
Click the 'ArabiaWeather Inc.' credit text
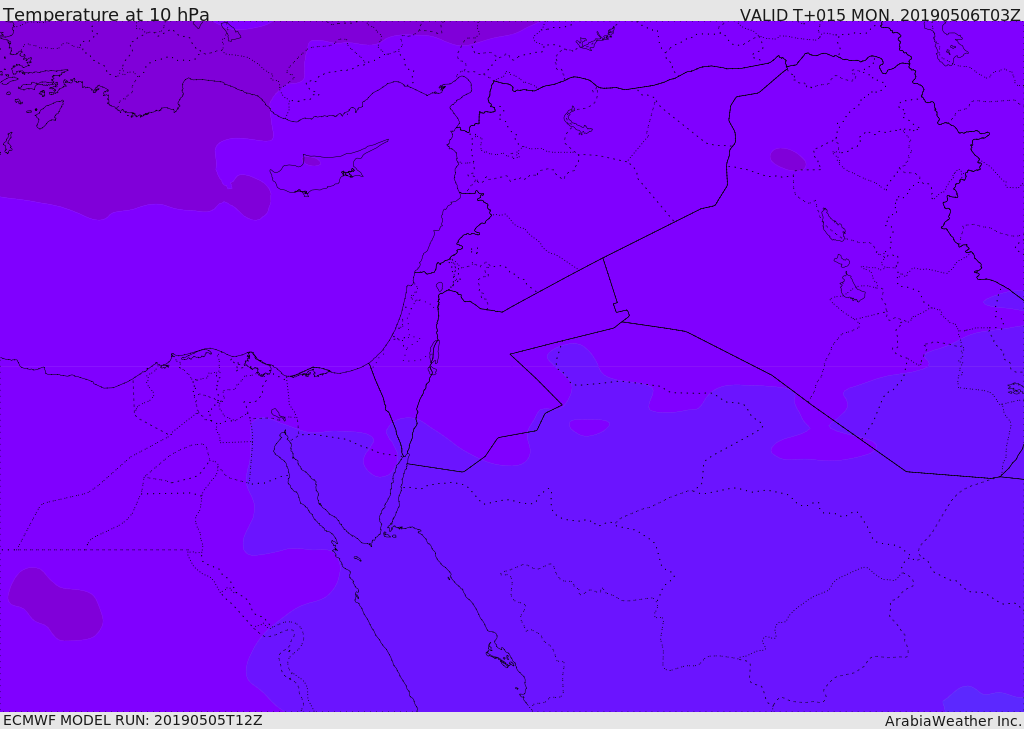[x=953, y=721]
